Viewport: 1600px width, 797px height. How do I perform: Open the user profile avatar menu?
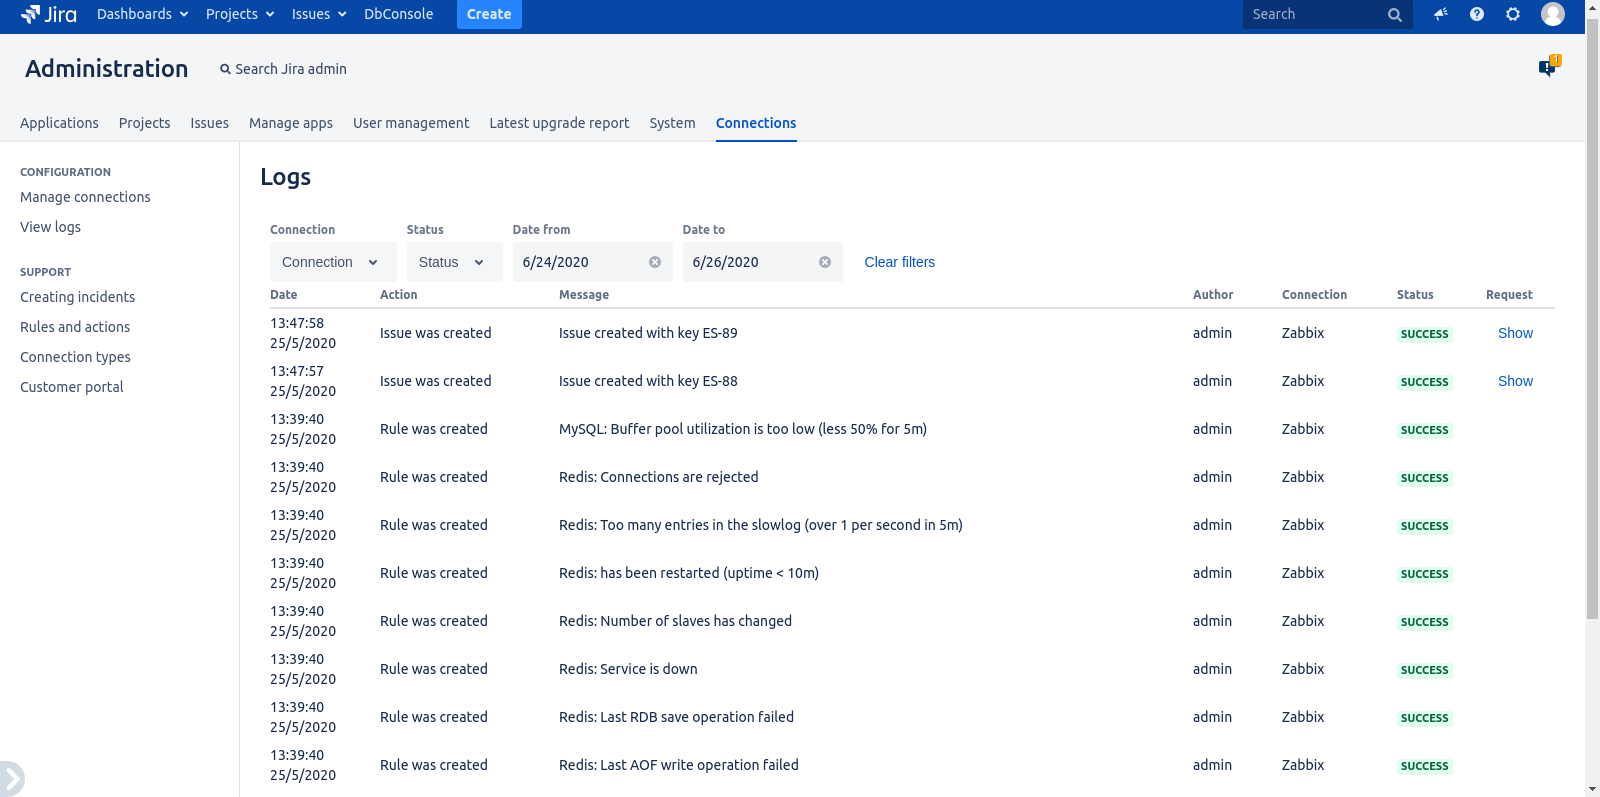pos(1553,14)
